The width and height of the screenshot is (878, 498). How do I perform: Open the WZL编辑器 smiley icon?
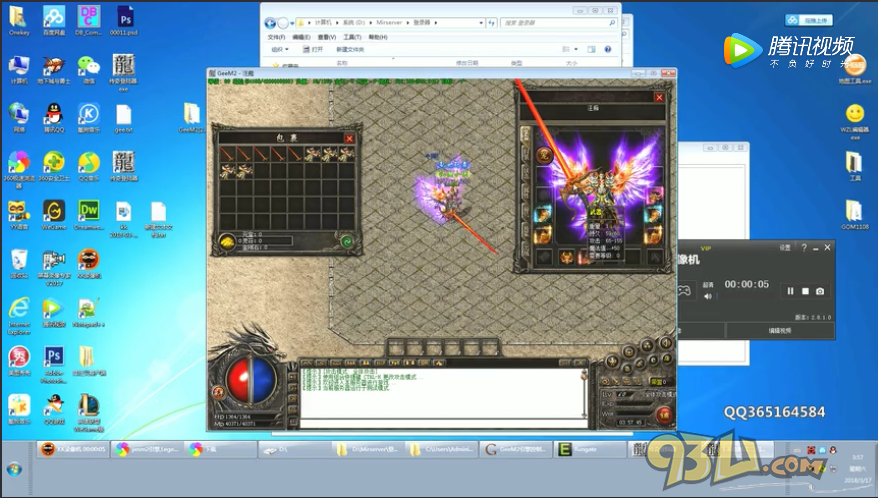pyautogui.click(x=854, y=122)
